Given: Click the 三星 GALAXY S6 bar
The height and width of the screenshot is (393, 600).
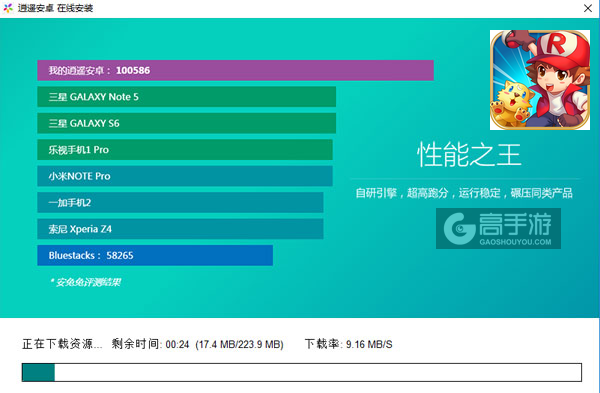Looking at the screenshot, I should 186,123.
